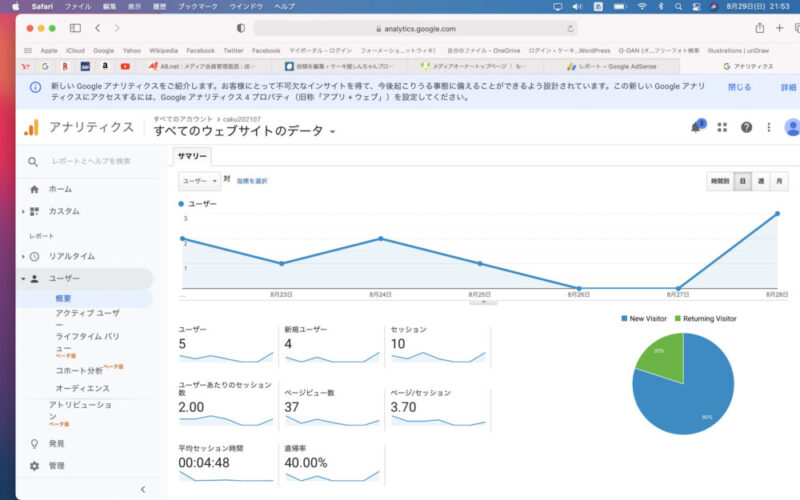Switch to the pinned YouTube tab

[x=125, y=66]
